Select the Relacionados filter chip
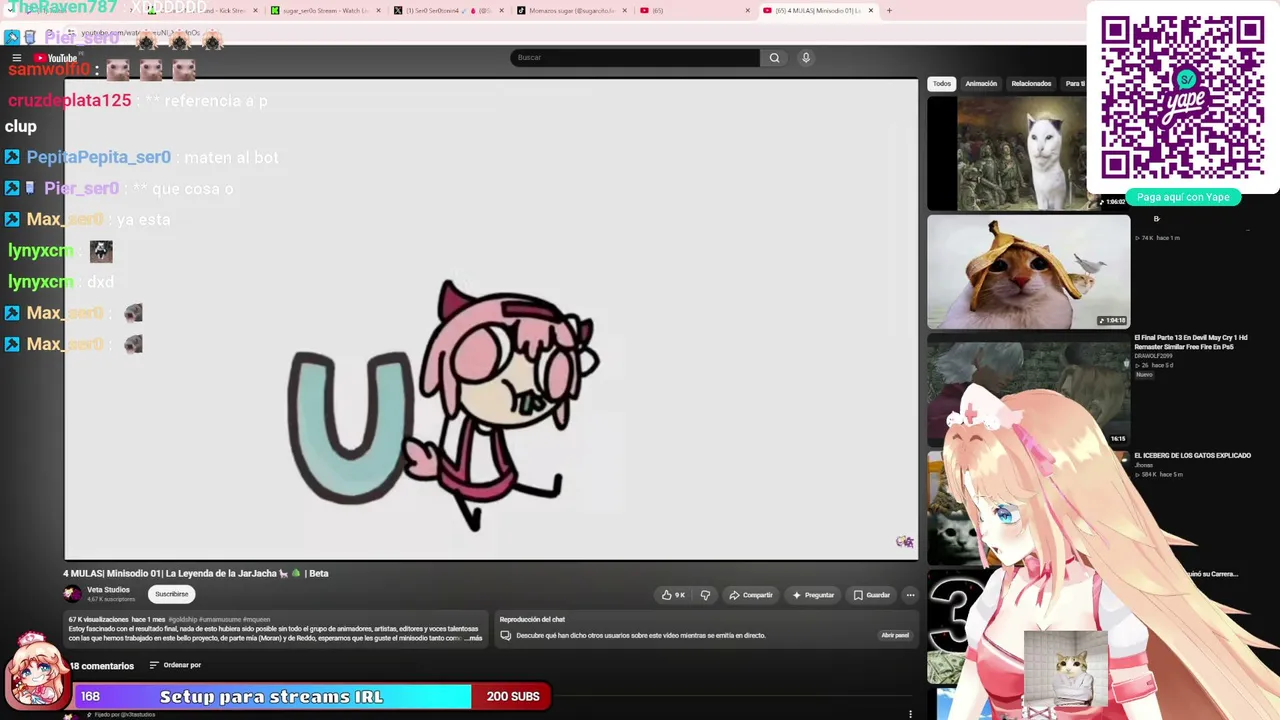1280x720 pixels. coord(1031,84)
